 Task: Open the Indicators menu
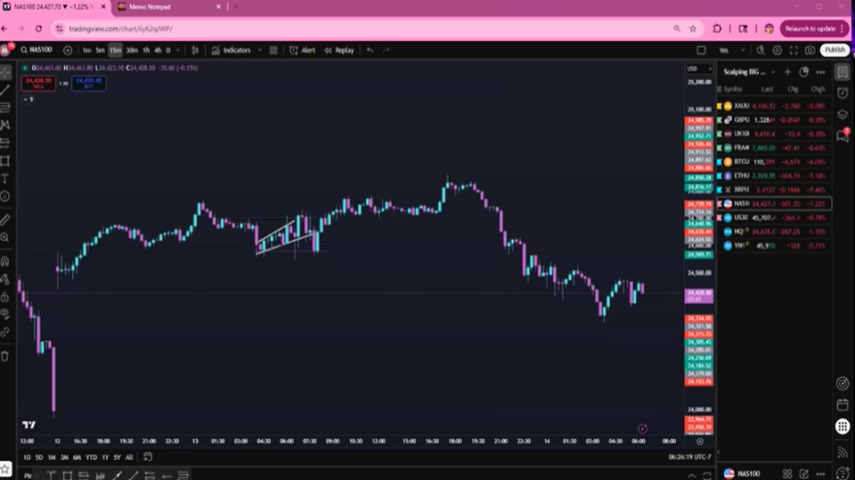point(232,50)
